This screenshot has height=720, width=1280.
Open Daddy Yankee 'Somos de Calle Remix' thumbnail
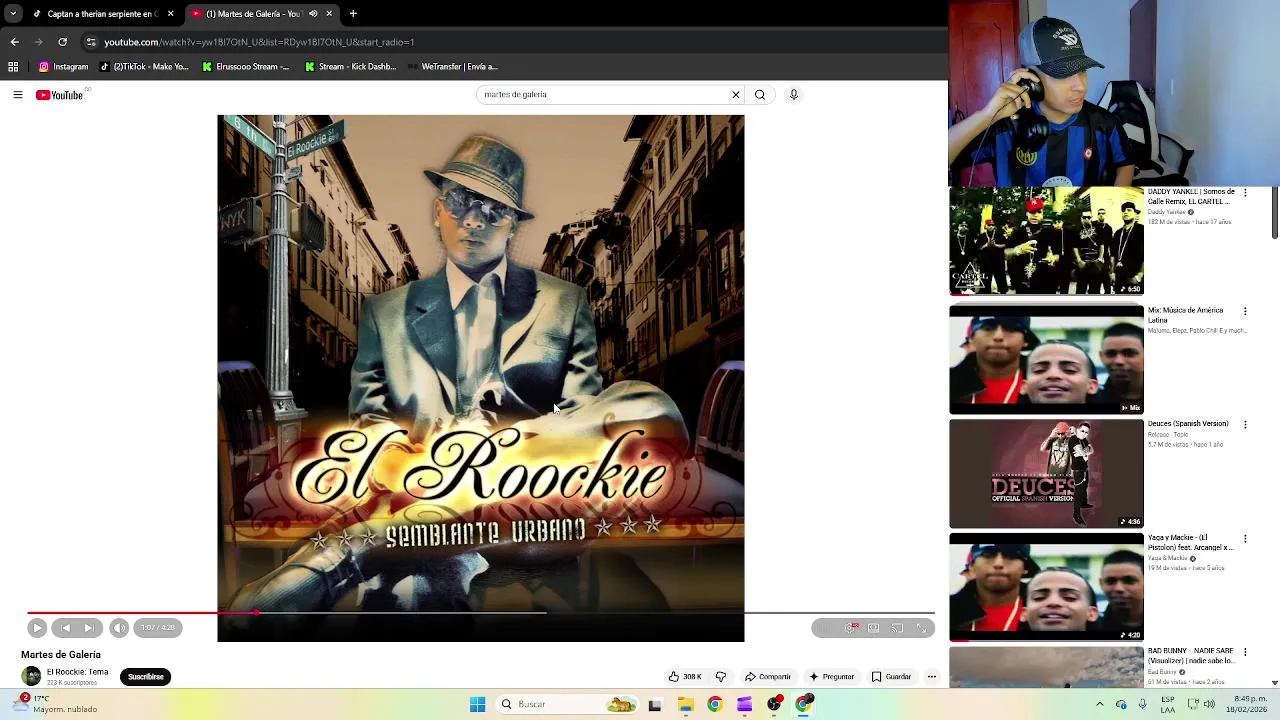point(1046,241)
